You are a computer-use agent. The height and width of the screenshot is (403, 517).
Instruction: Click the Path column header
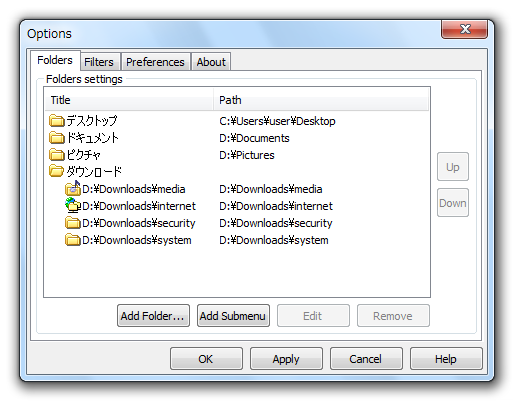[321, 100]
